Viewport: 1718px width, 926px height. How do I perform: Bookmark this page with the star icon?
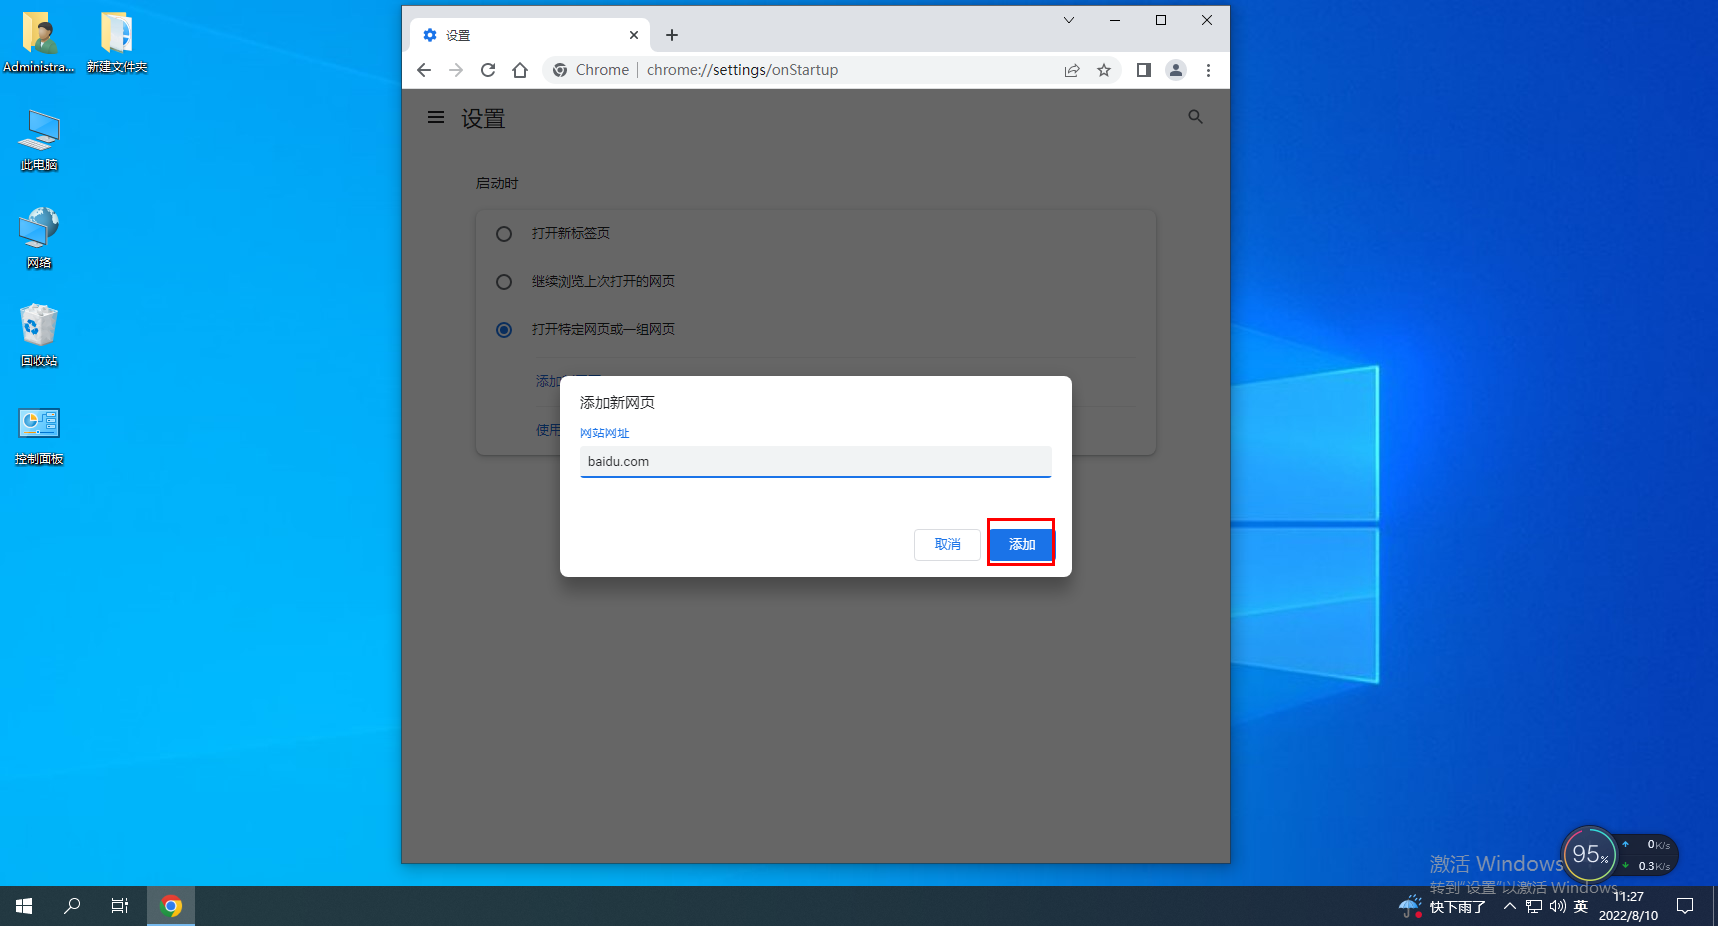[x=1104, y=70]
